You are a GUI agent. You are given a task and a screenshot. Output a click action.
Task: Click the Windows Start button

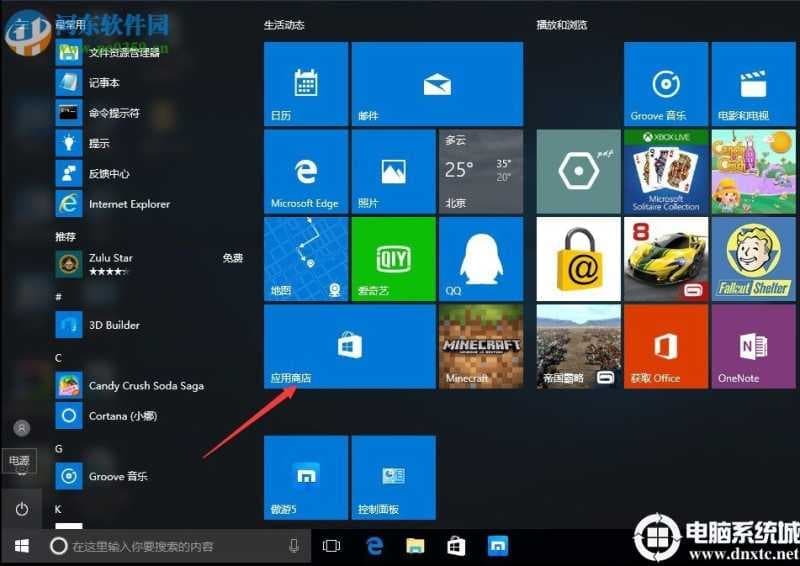pos(21,547)
